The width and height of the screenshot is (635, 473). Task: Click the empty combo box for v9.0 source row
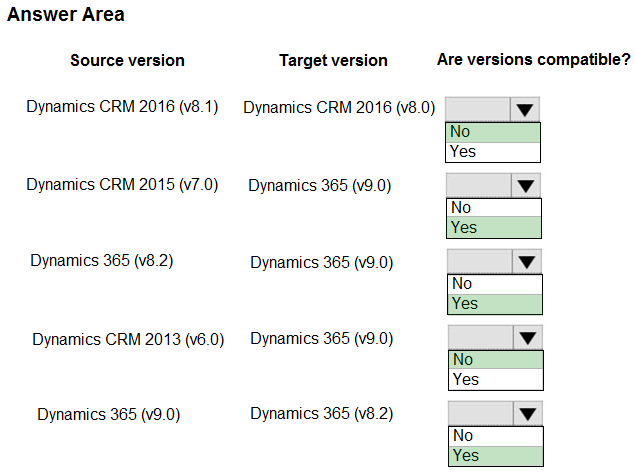coord(480,413)
